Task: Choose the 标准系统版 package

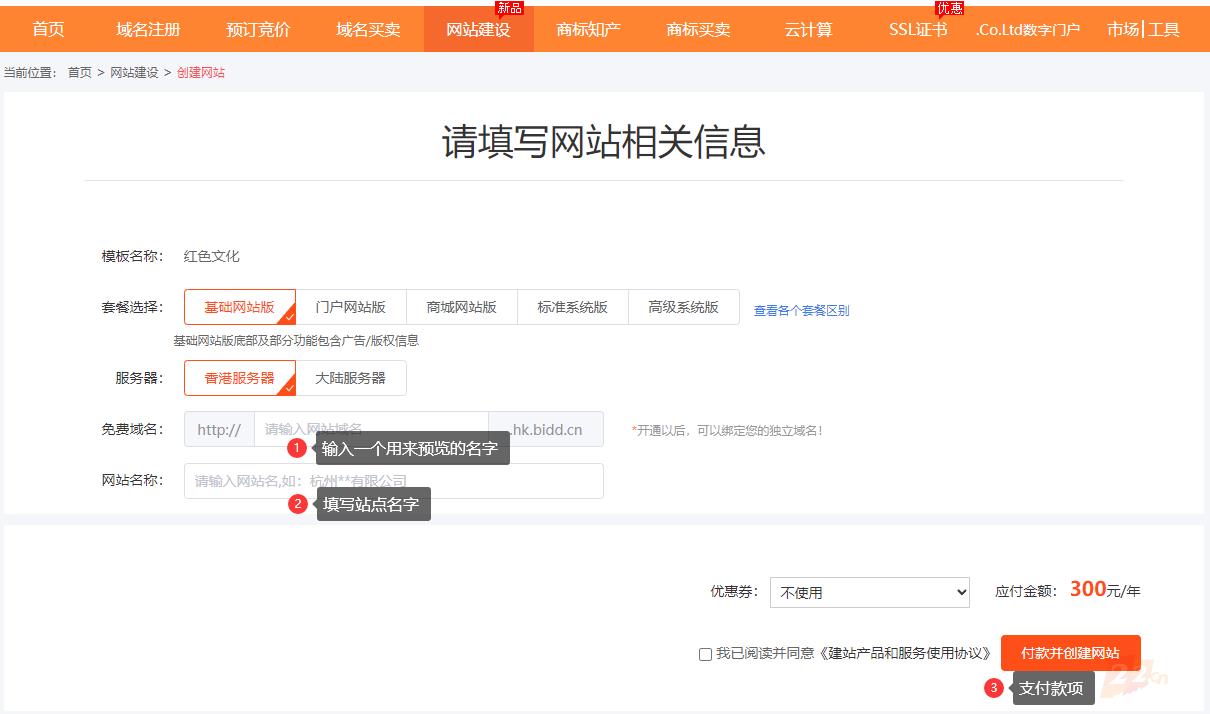Action: pos(573,307)
